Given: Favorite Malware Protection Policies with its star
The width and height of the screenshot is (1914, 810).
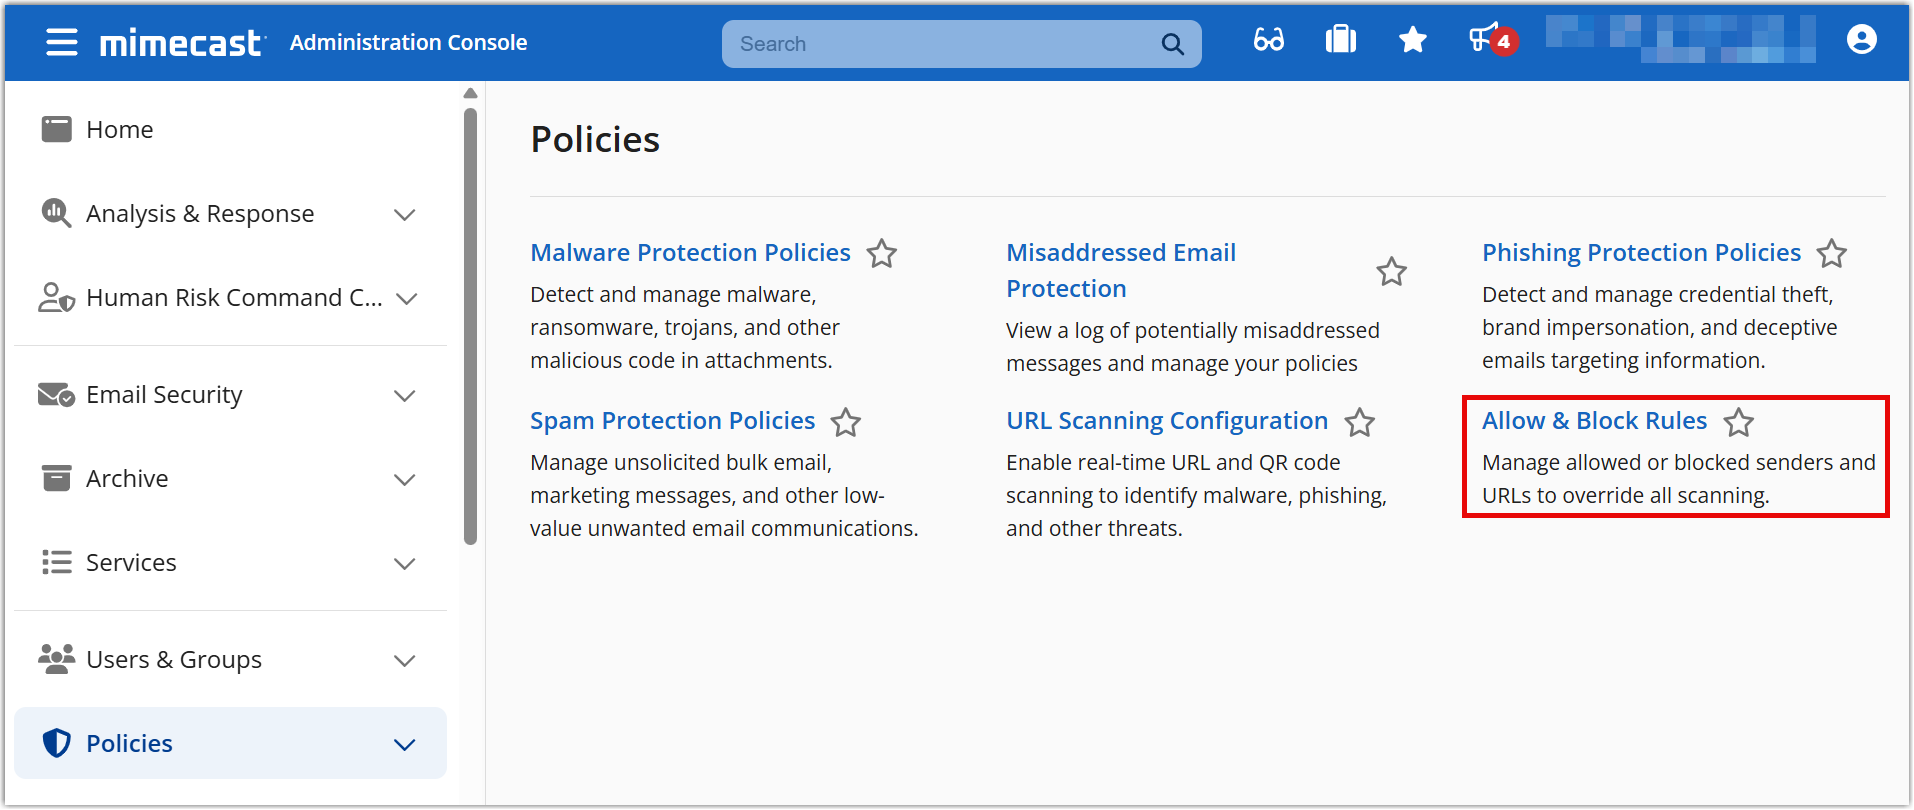Looking at the screenshot, I should pos(881,253).
